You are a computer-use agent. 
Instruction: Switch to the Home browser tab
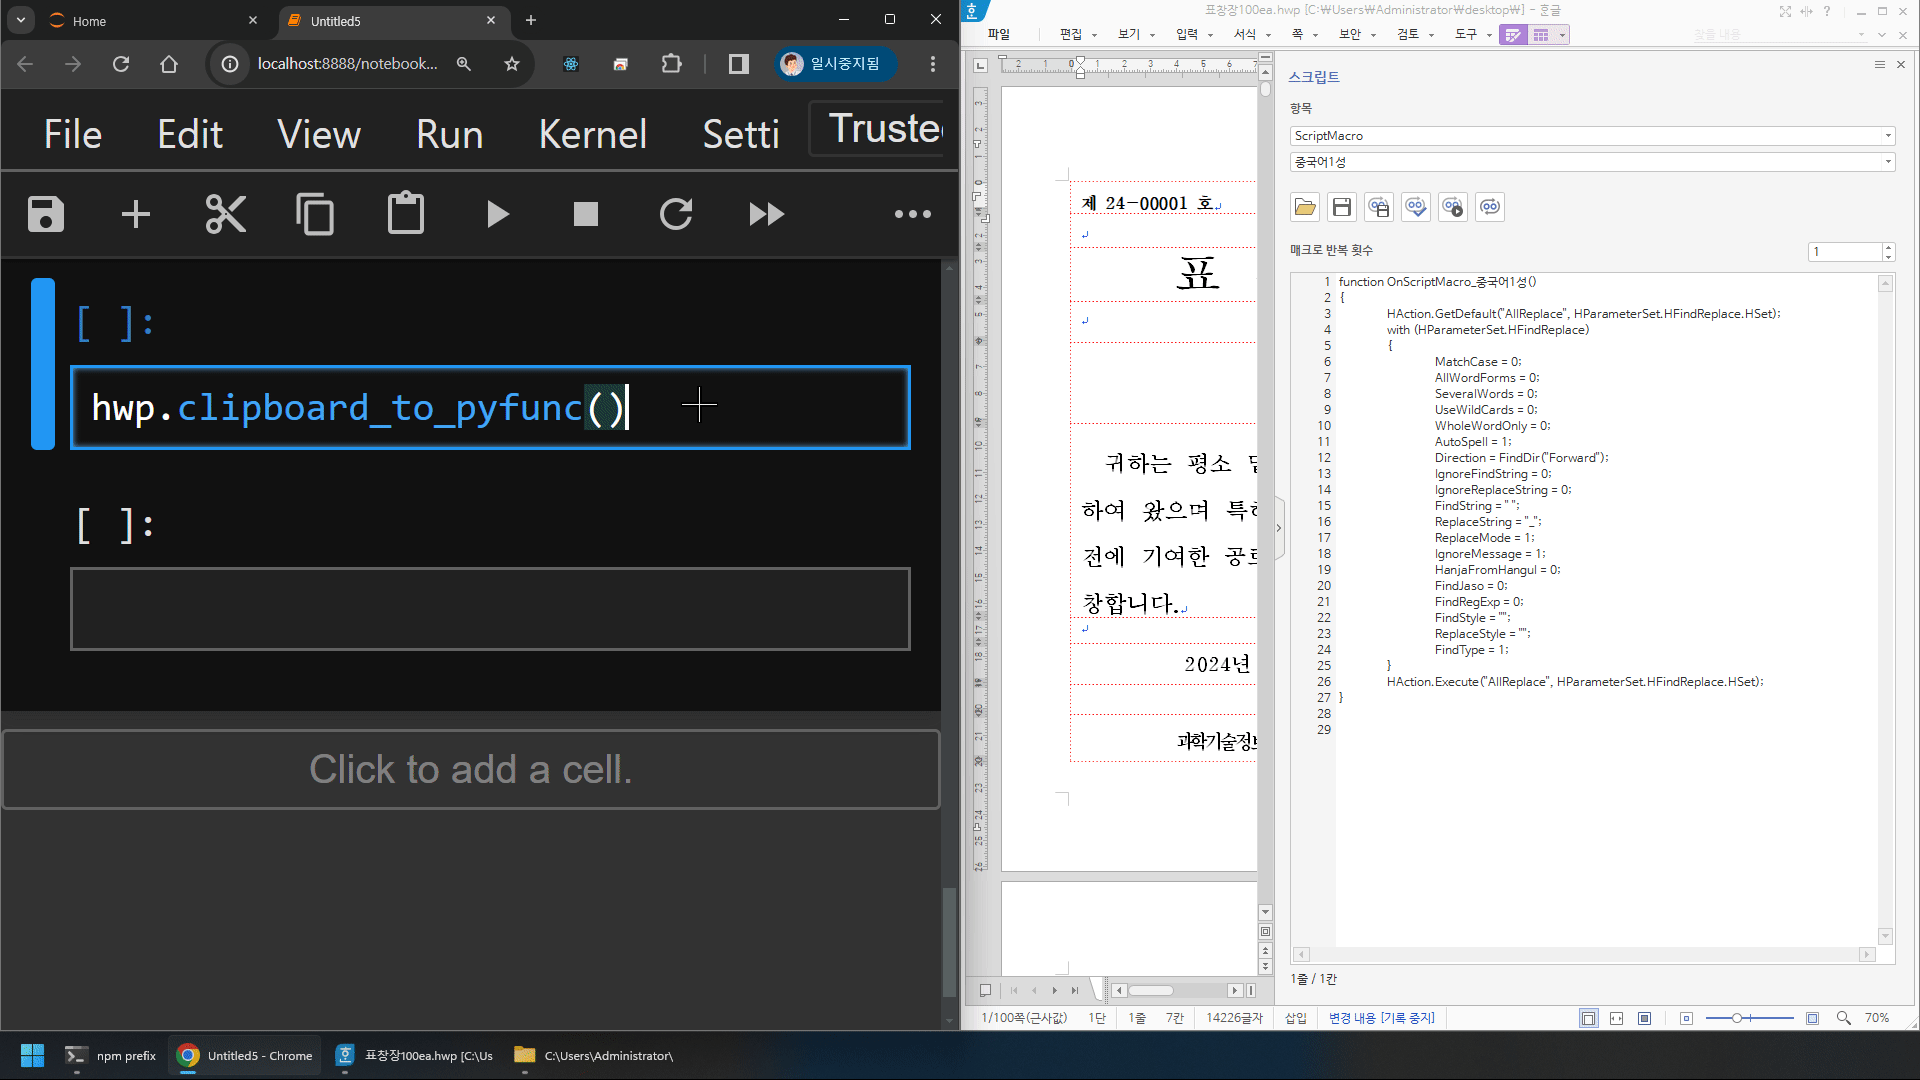point(89,21)
